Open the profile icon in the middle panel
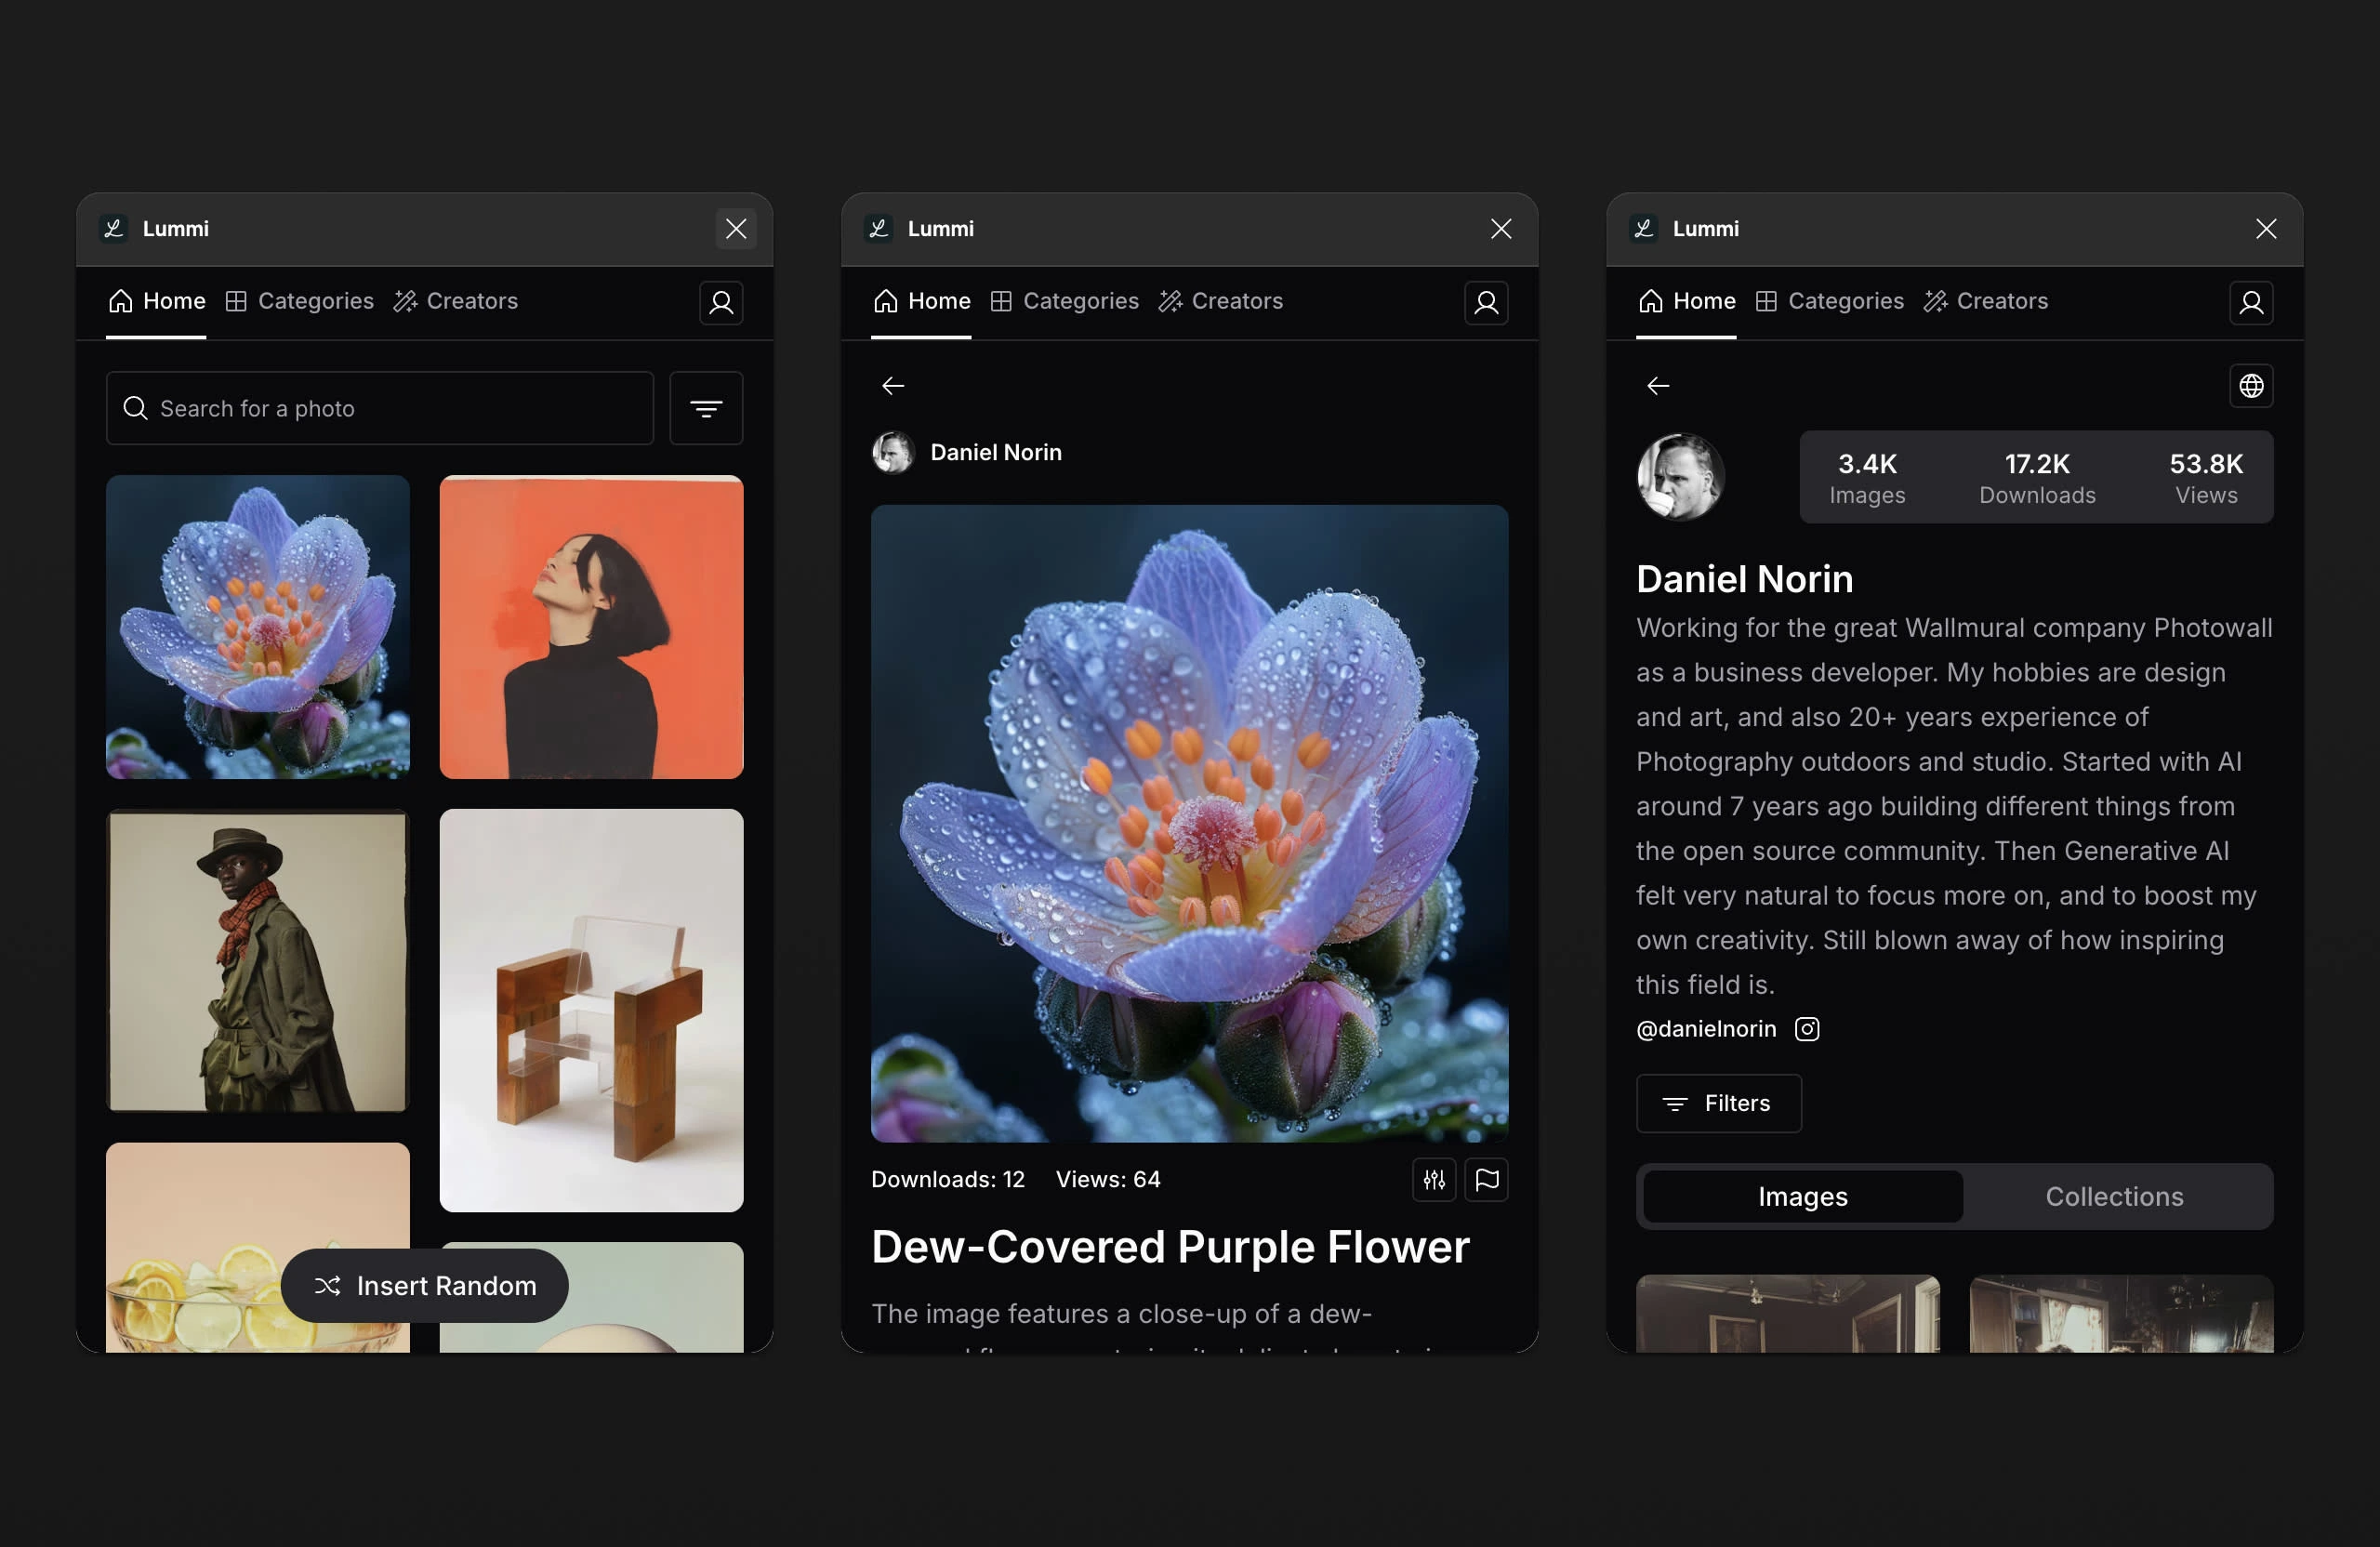This screenshot has height=1547, width=2380. (1486, 302)
